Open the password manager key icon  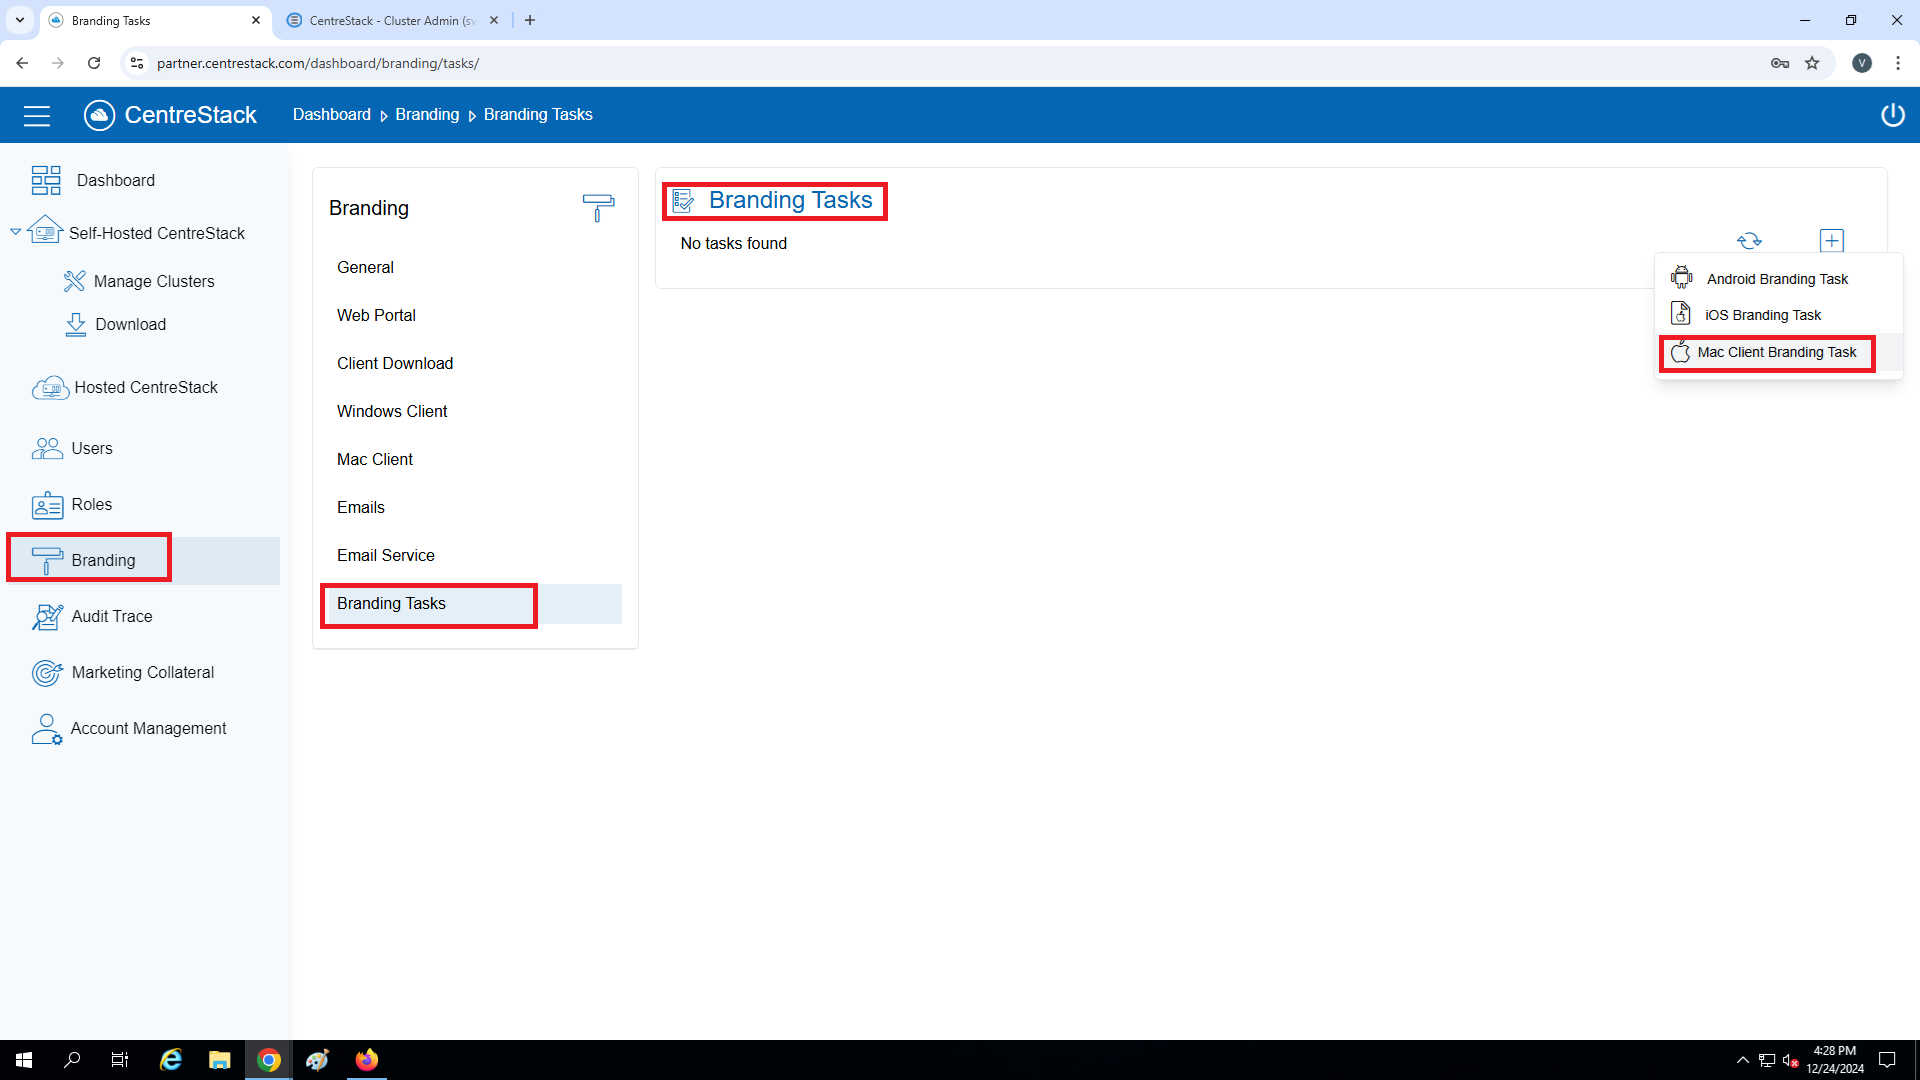1780,63
